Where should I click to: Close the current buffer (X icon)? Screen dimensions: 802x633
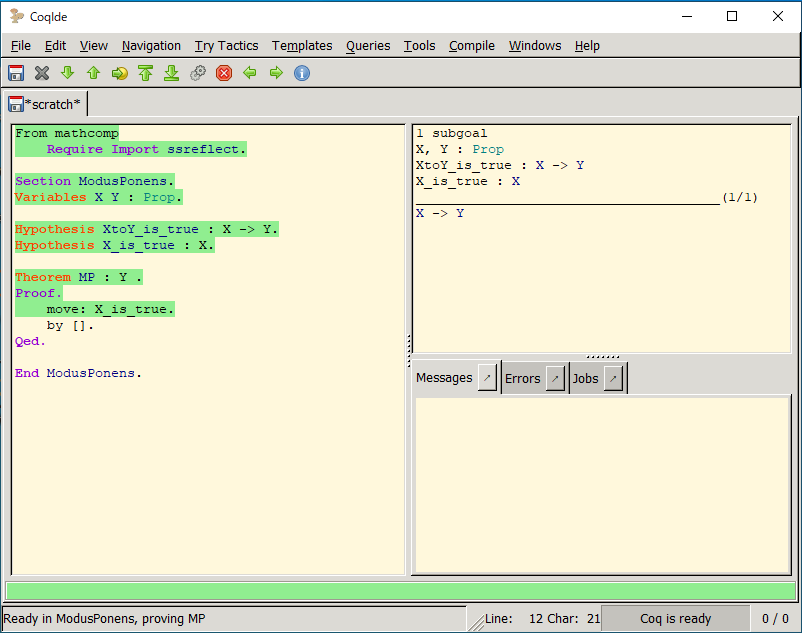point(41,72)
